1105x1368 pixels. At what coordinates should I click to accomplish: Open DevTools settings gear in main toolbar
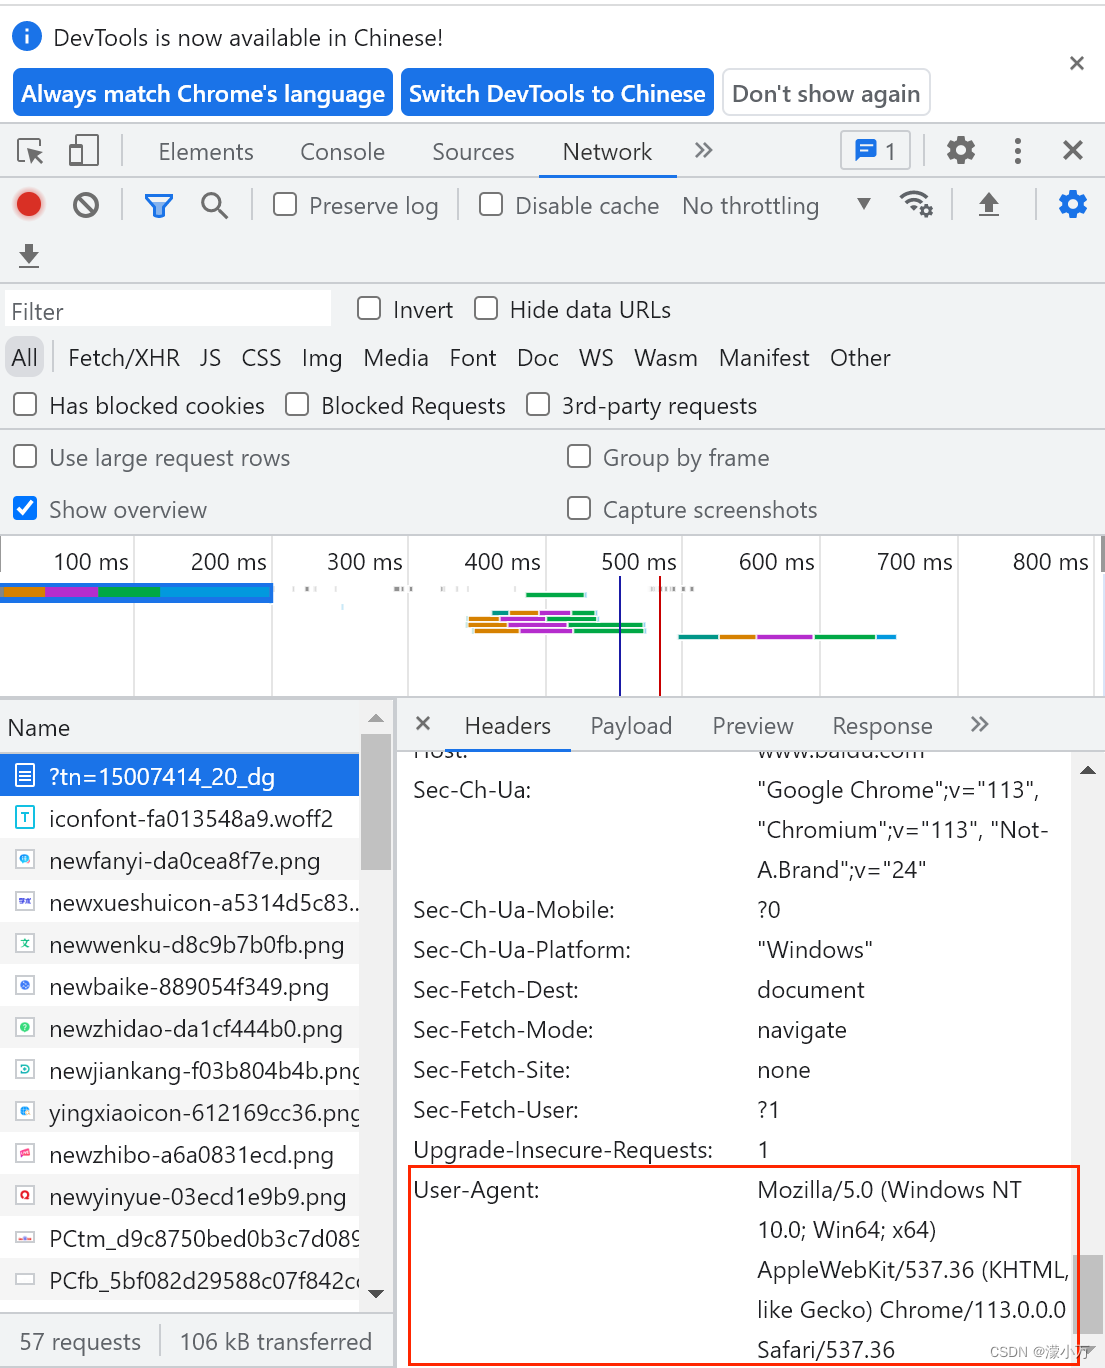point(961,151)
